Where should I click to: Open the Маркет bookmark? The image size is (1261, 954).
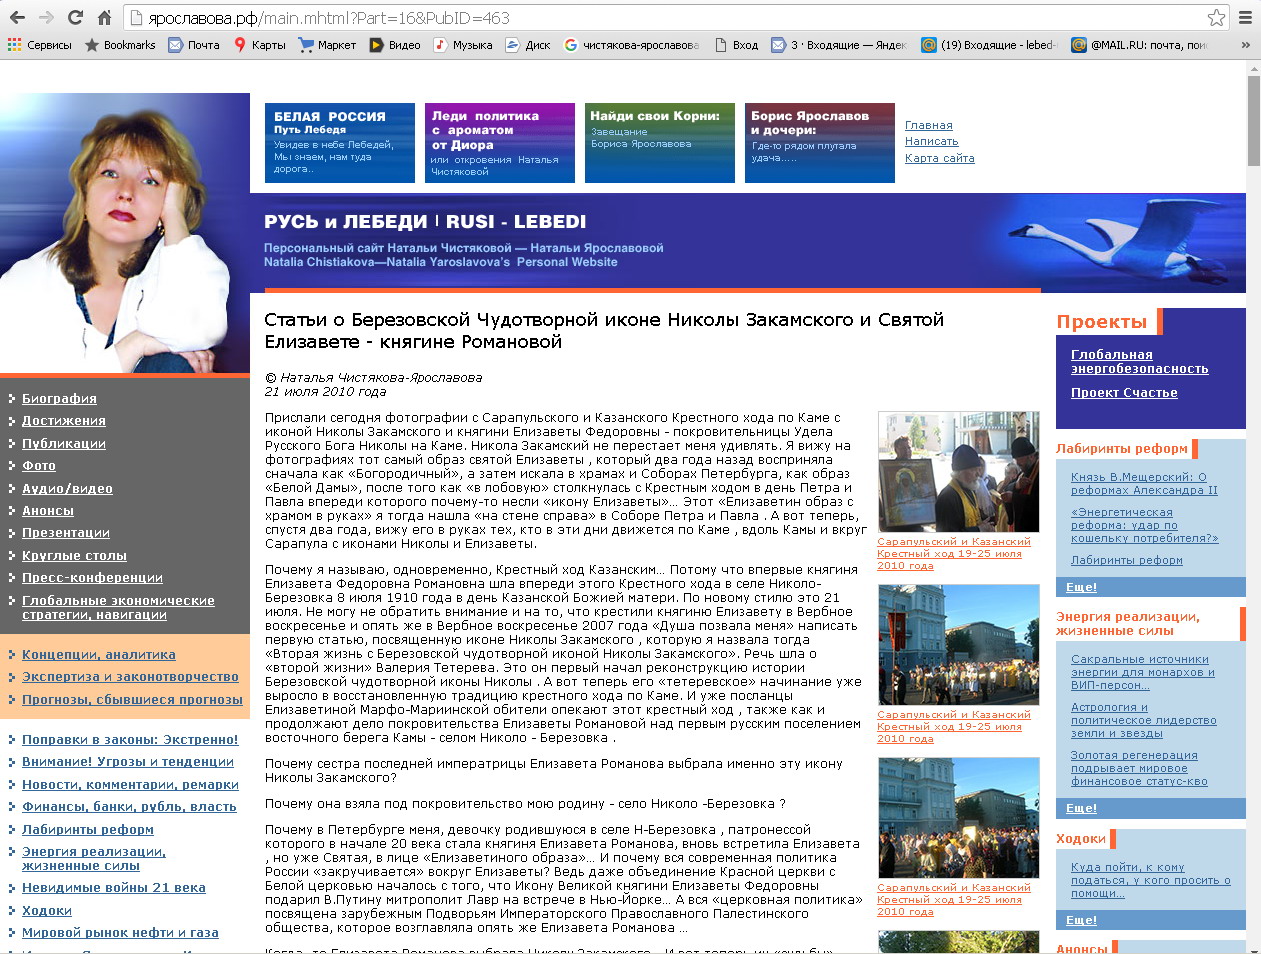327,45
